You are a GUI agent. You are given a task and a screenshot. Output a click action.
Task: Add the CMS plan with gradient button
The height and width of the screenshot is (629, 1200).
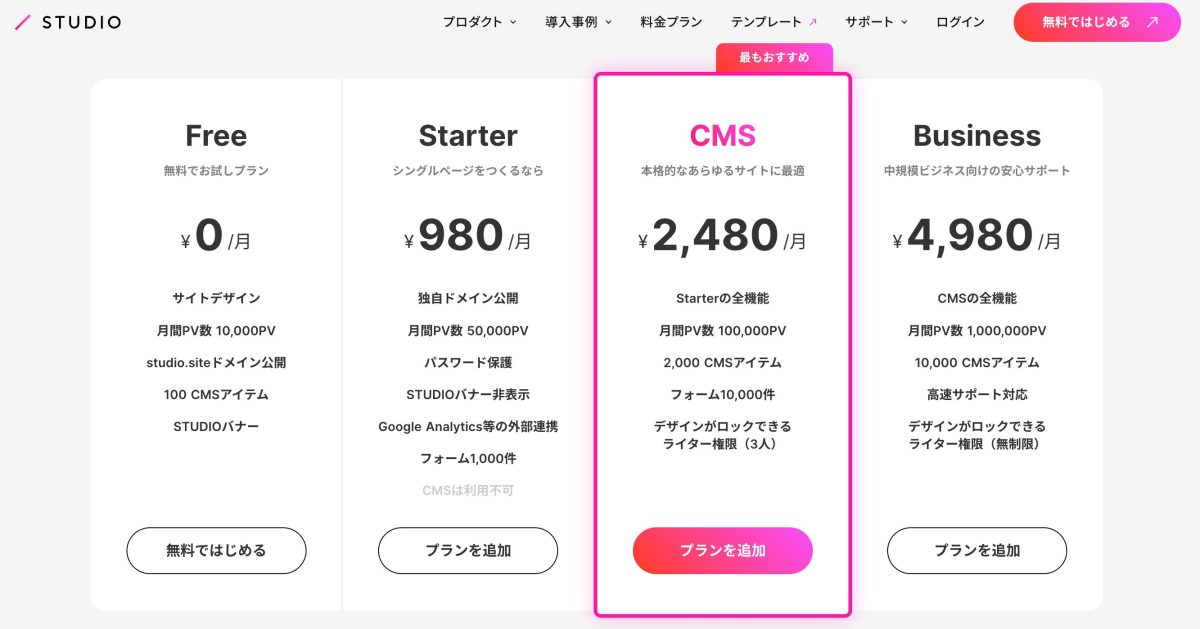(x=722, y=550)
